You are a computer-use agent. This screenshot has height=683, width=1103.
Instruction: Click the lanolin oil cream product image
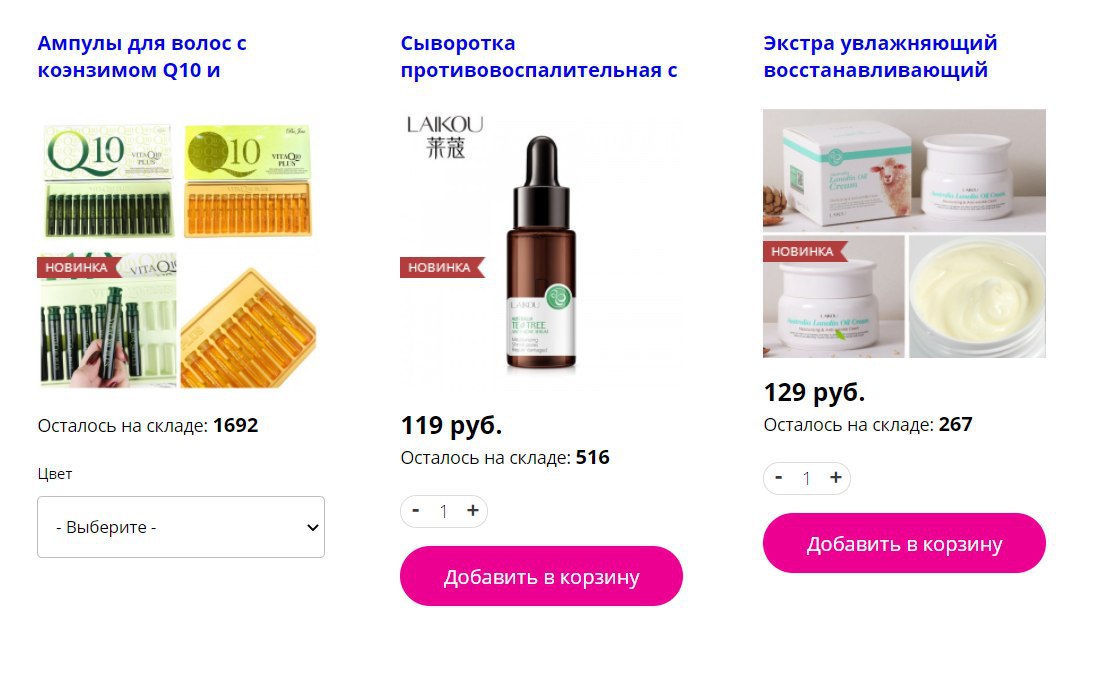pyautogui.click(x=905, y=233)
